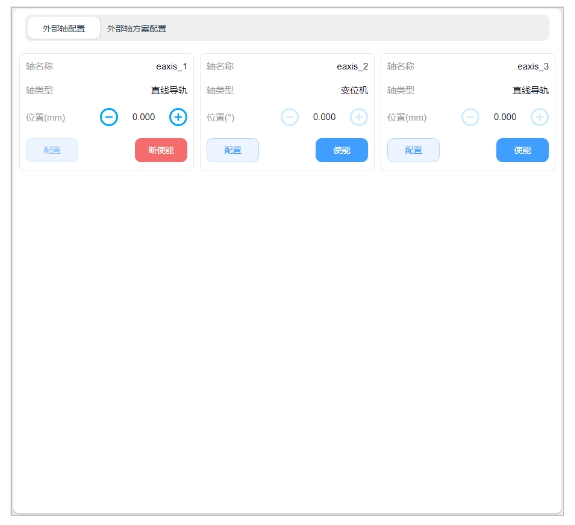The height and width of the screenshot is (525, 575).
Task: Open 配置 for eaxis_2
Action: [232, 150]
